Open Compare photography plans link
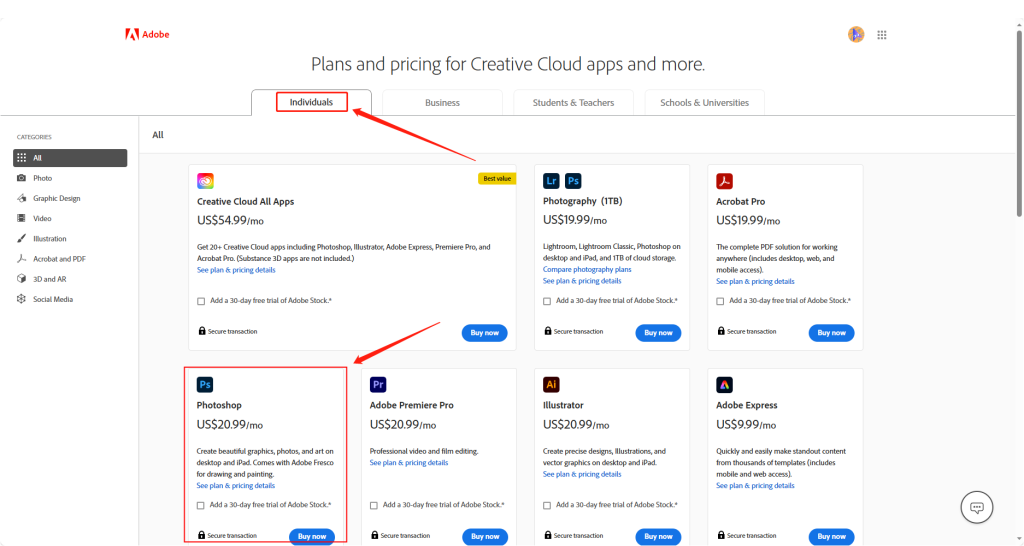 coord(587,269)
